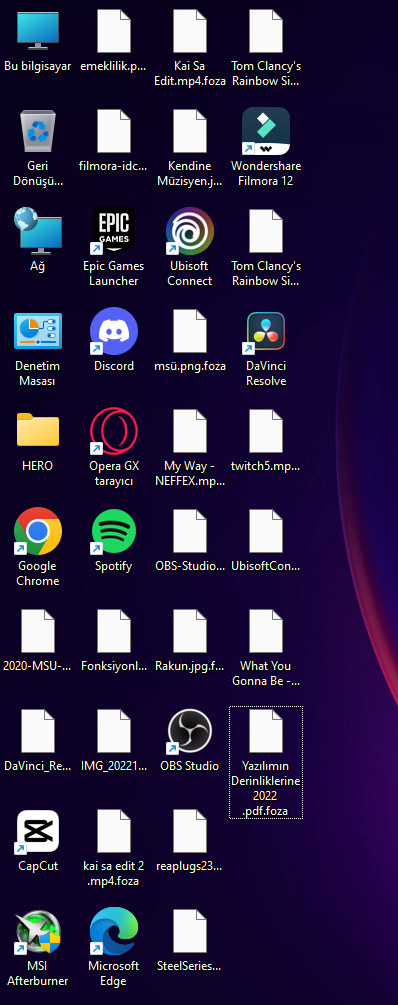Select the Geri Dönüşüm recycle bin
The image size is (398, 1005).
coord(38,147)
